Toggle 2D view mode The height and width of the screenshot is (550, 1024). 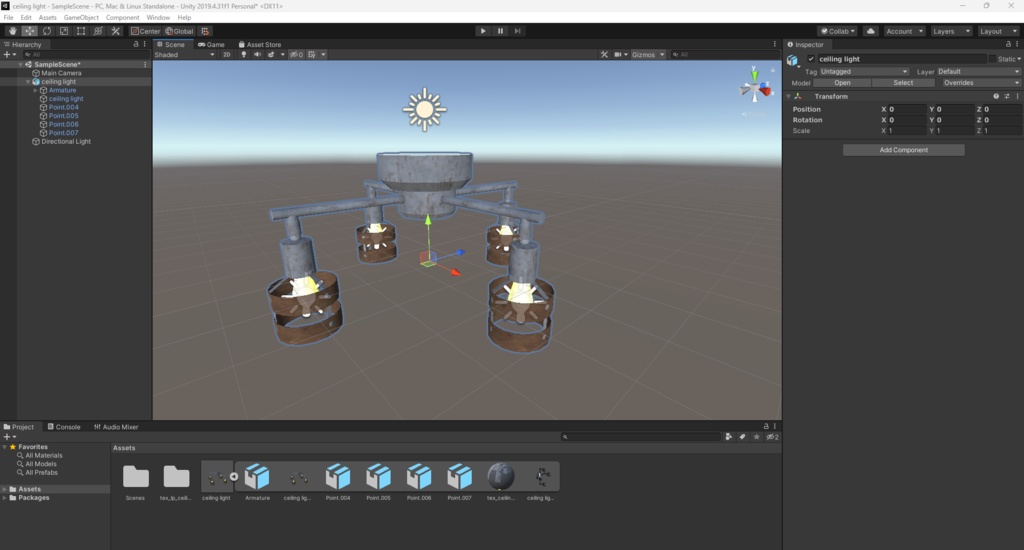226,54
